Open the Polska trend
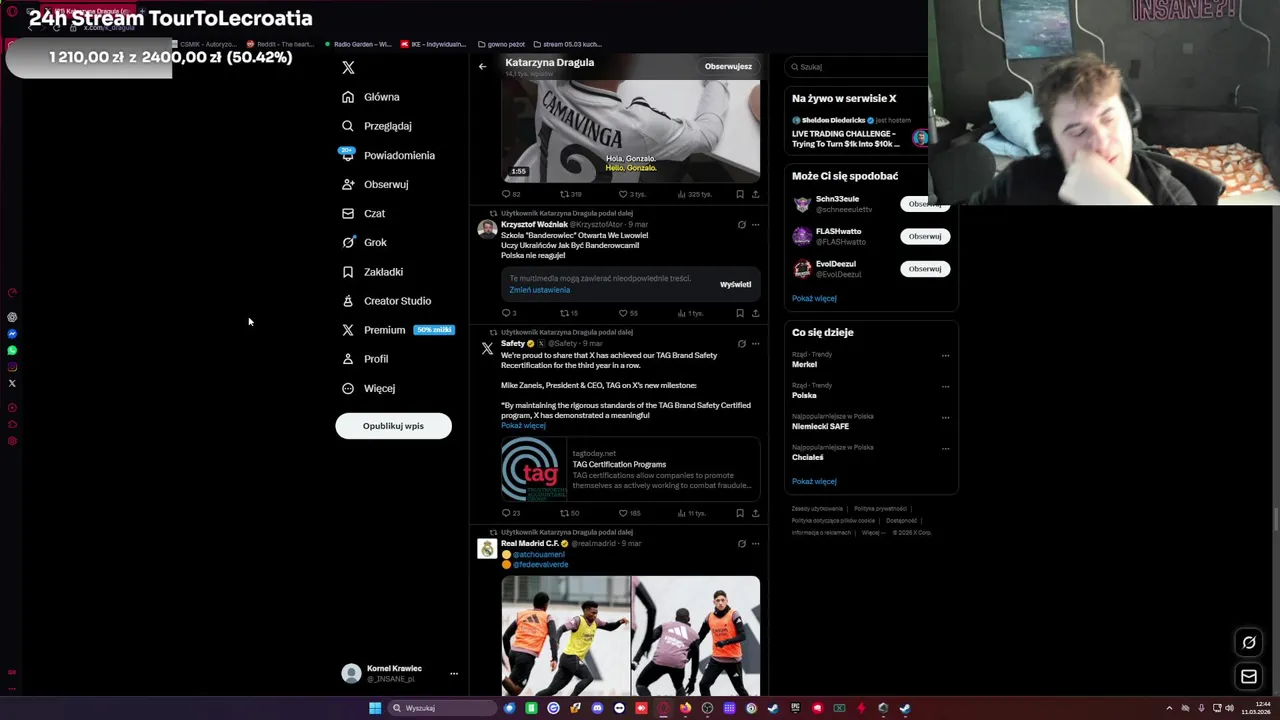This screenshot has height=720, width=1280. tap(804, 395)
